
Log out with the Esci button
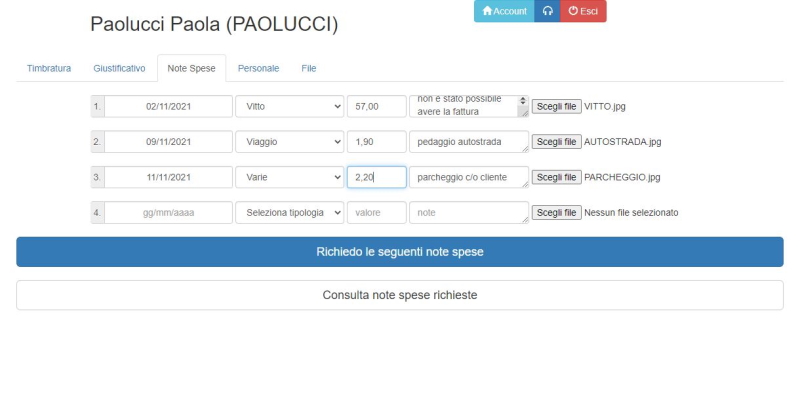coord(583,11)
